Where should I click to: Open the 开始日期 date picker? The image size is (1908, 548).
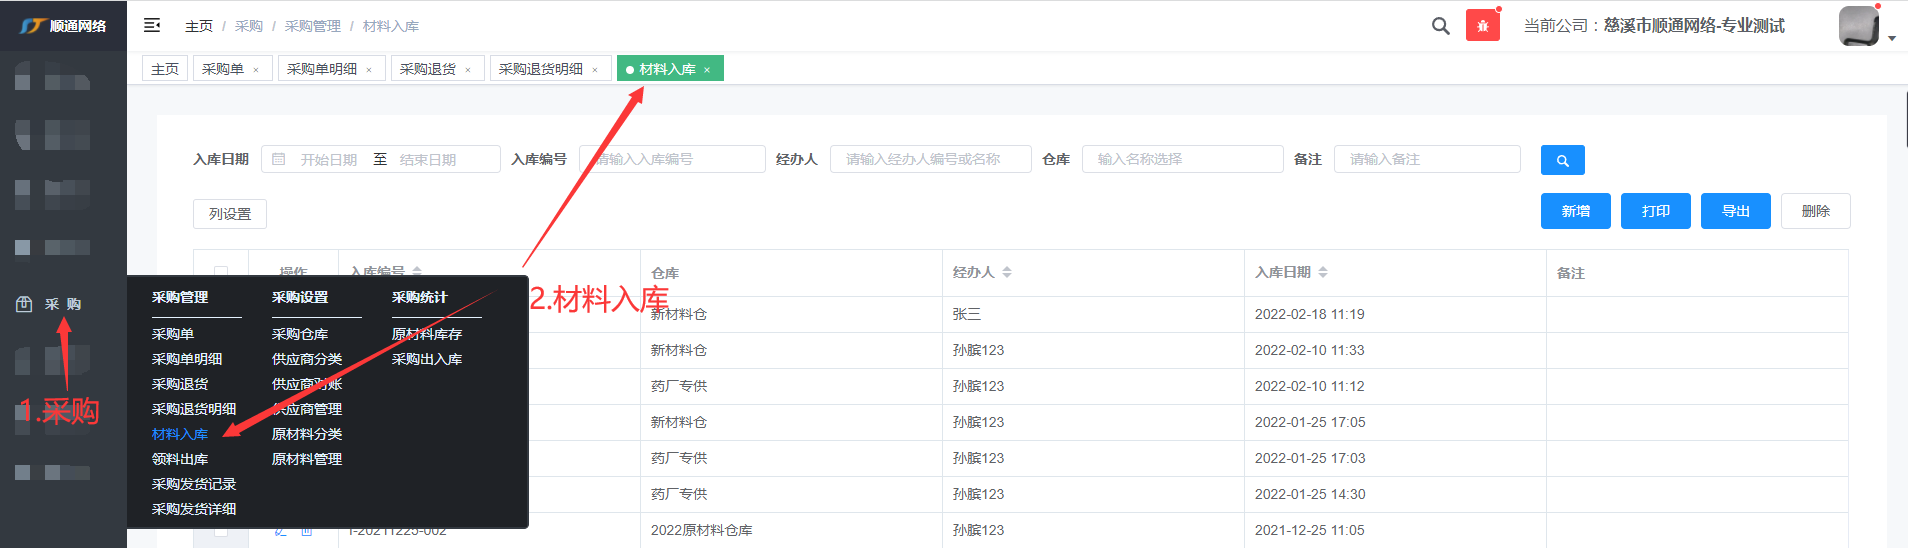point(328,160)
